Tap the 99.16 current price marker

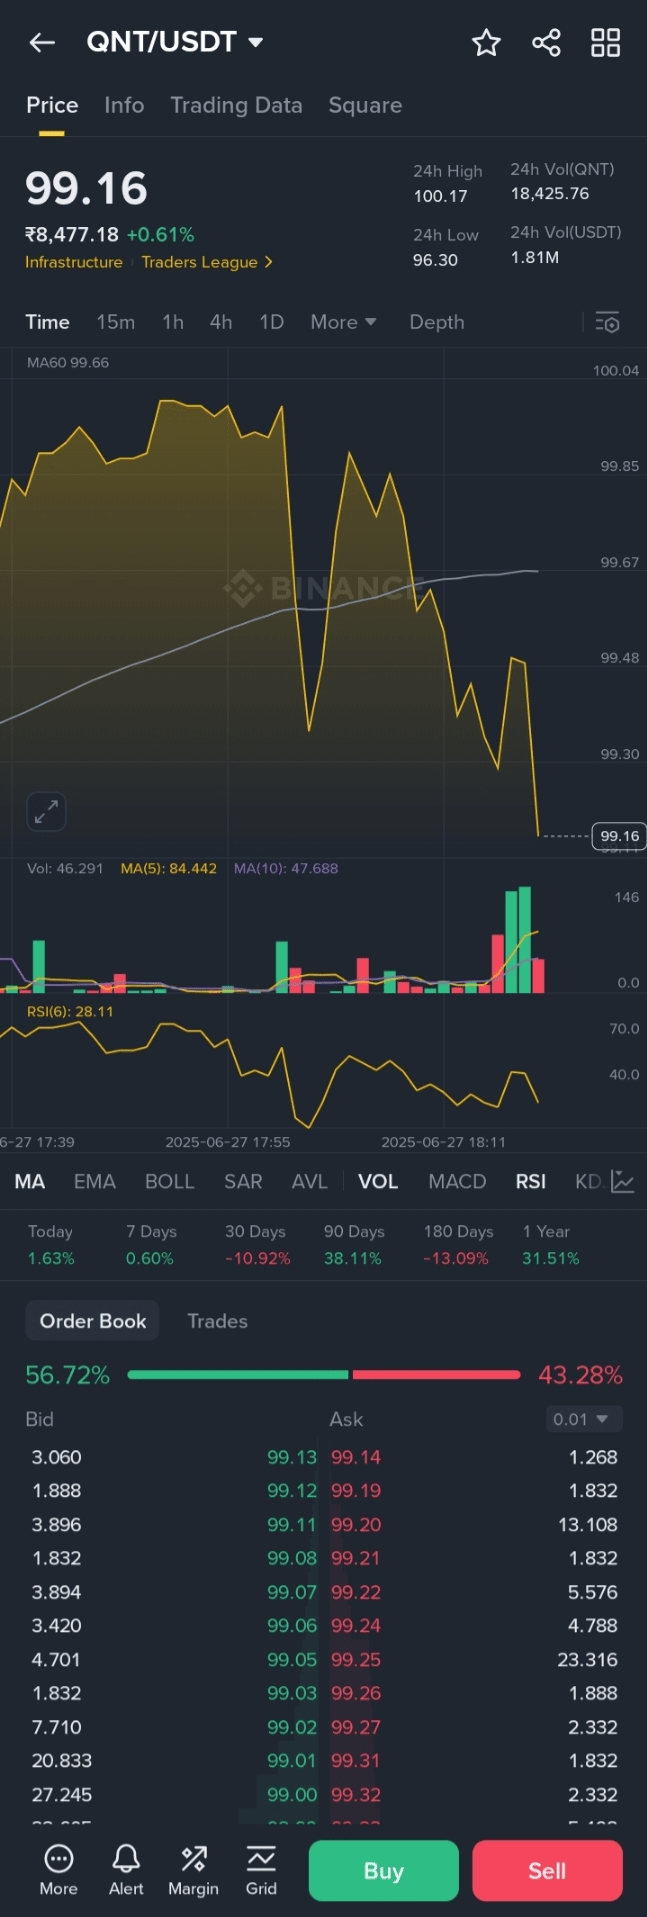pyautogui.click(x=619, y=836)
